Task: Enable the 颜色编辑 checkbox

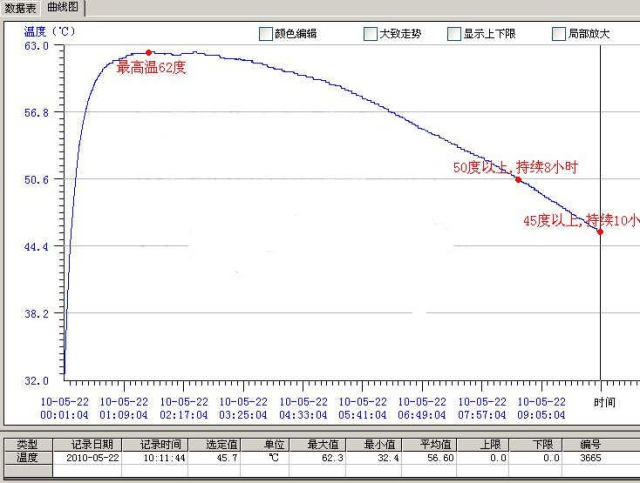Action: [x=266, y=33]
